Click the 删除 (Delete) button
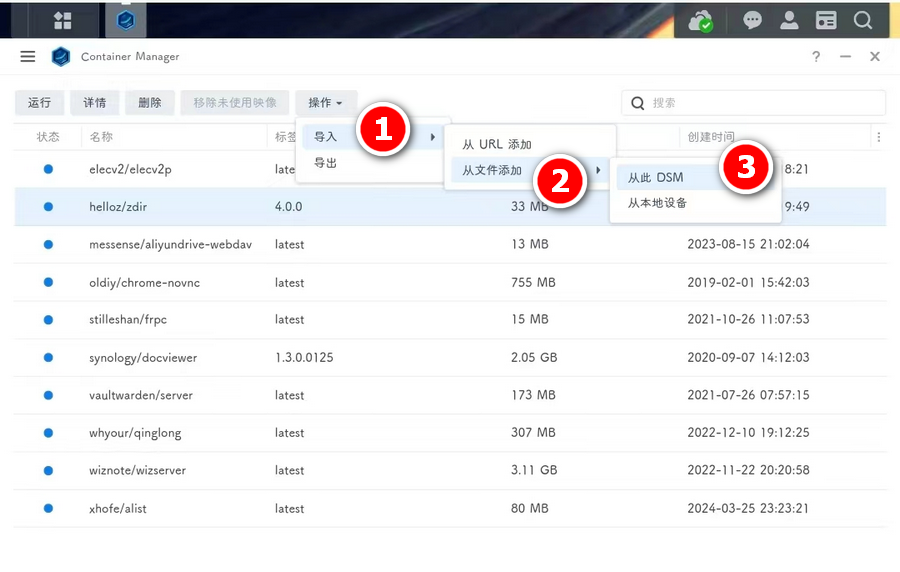The height and width of the screenshot is (572, 900). tap(150, 103)
